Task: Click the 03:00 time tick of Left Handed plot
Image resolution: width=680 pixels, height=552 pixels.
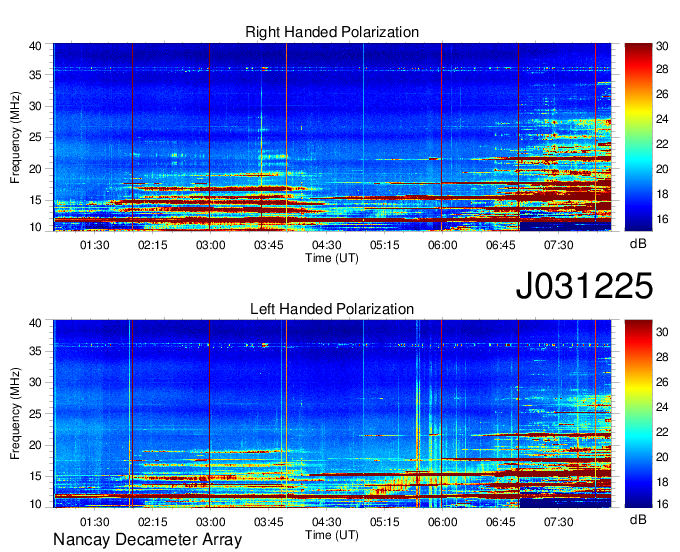Action: tap(211, 522)
